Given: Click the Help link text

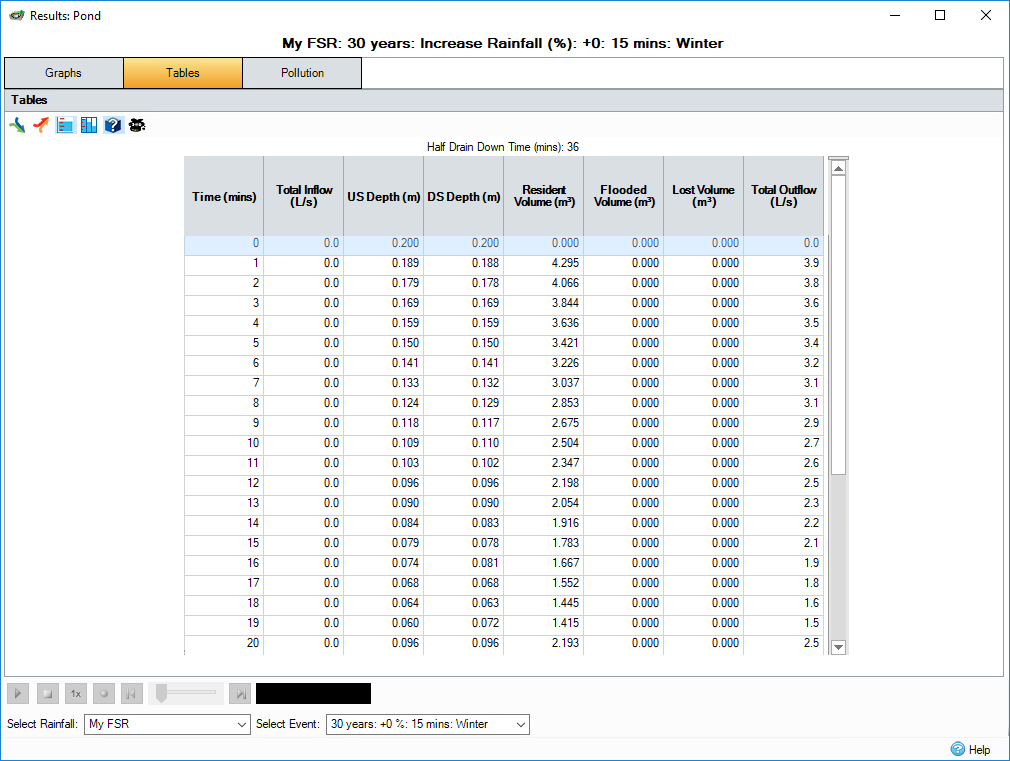Looking at the screenshot, I should [x=979, y=749].
